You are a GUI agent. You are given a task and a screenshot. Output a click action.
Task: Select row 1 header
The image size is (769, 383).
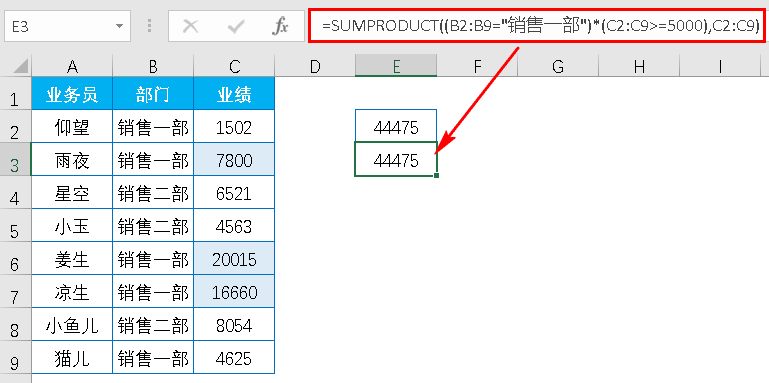coord(15,93)
